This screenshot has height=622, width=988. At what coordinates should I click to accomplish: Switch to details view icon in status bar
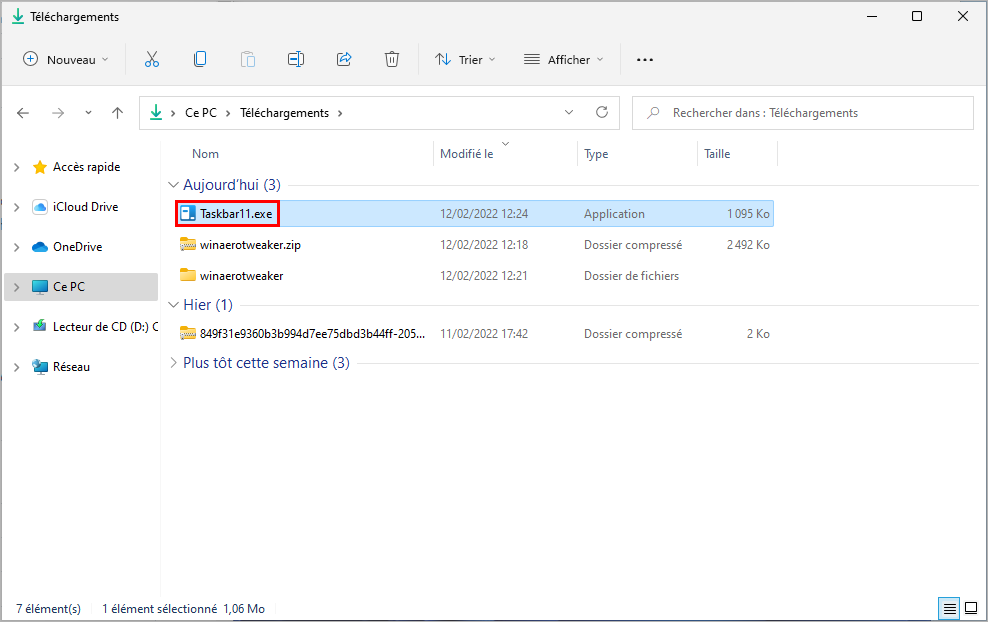point(949,609)
